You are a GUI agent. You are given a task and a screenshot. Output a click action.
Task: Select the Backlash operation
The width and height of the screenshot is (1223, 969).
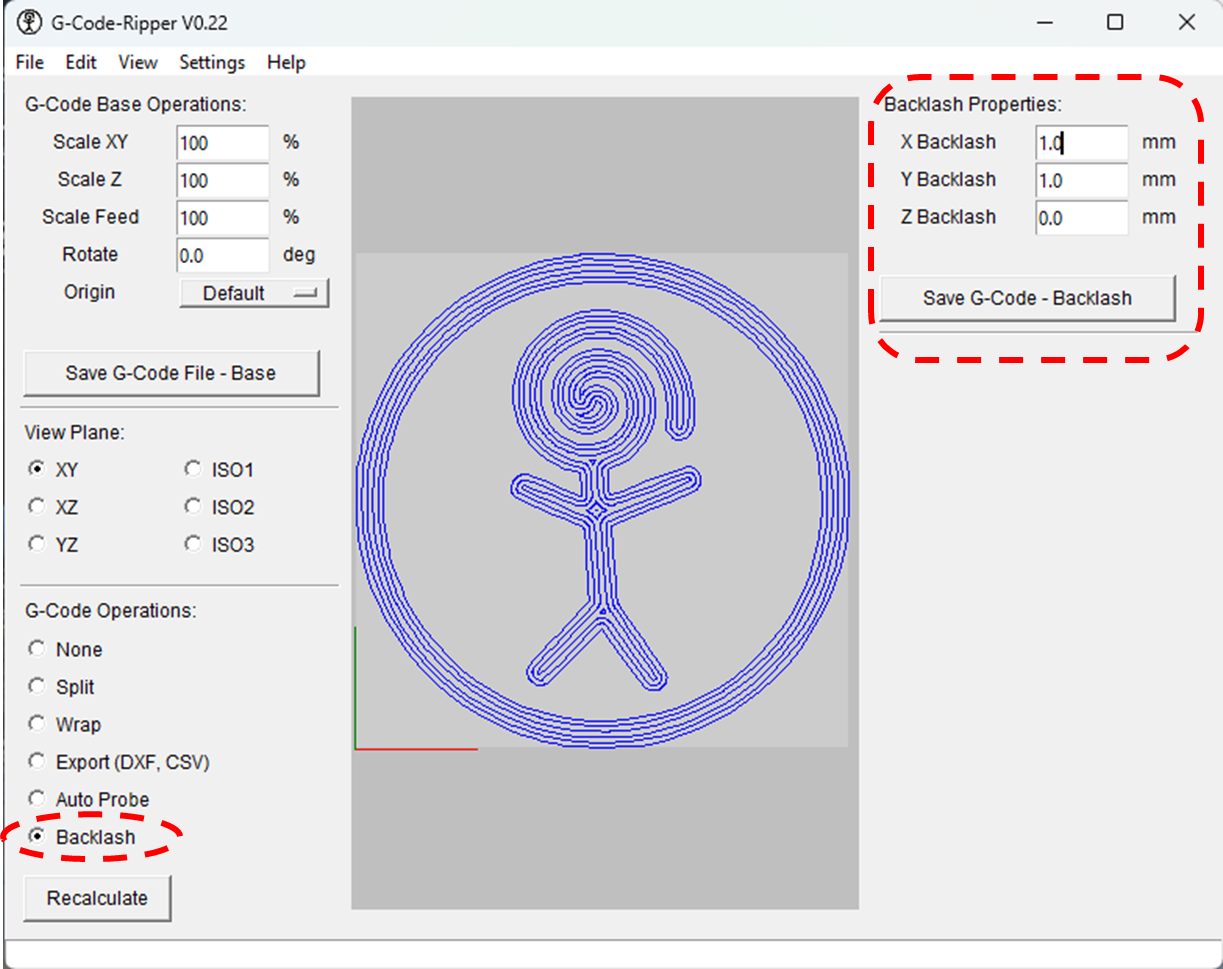tap(36, 836)
